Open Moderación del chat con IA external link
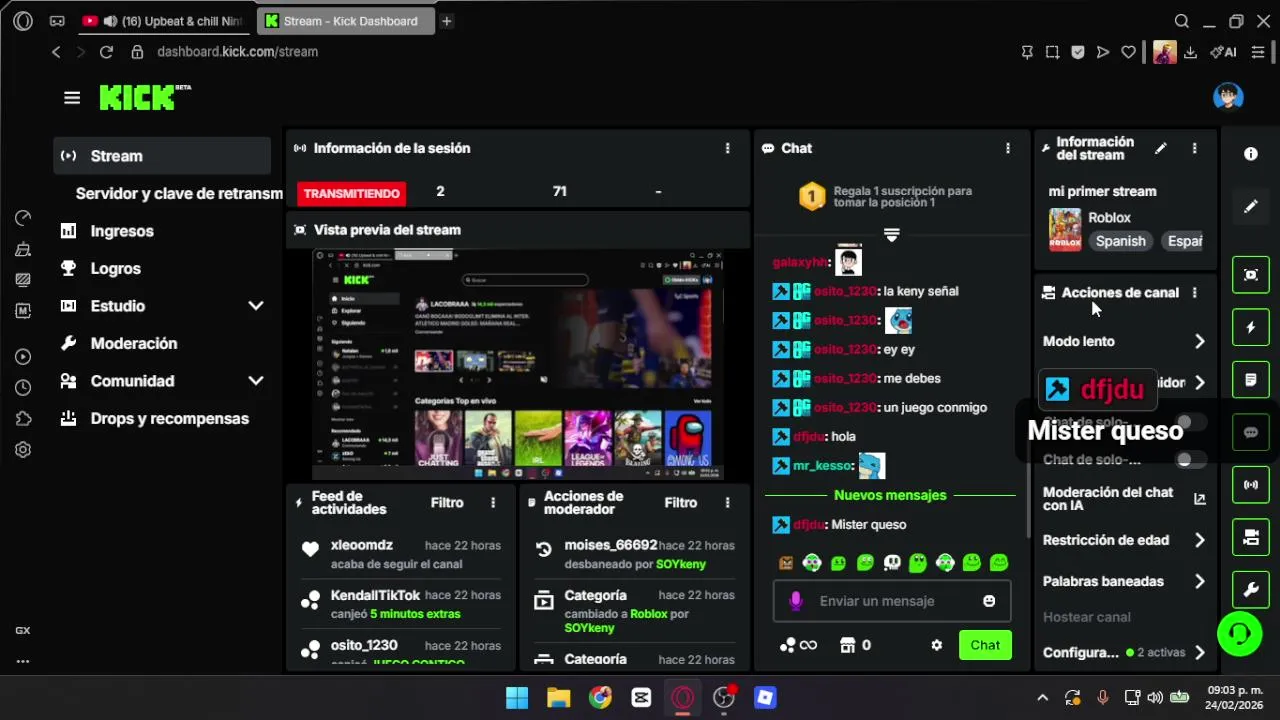 click(x=1200, y=499)
